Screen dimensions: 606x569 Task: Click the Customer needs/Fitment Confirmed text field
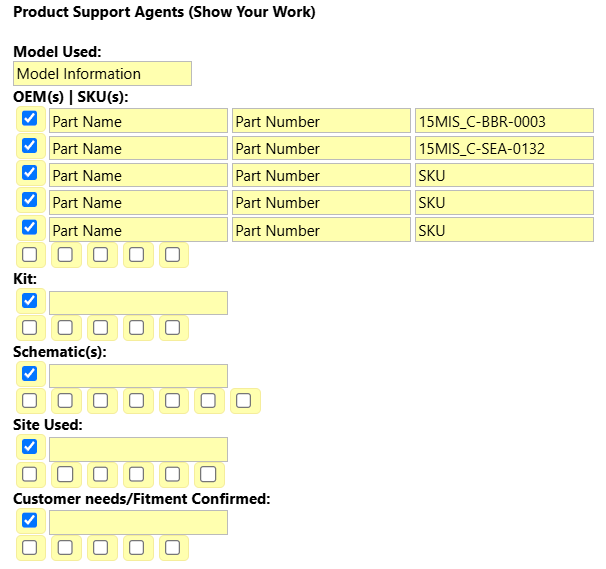(x=138, y=522)
